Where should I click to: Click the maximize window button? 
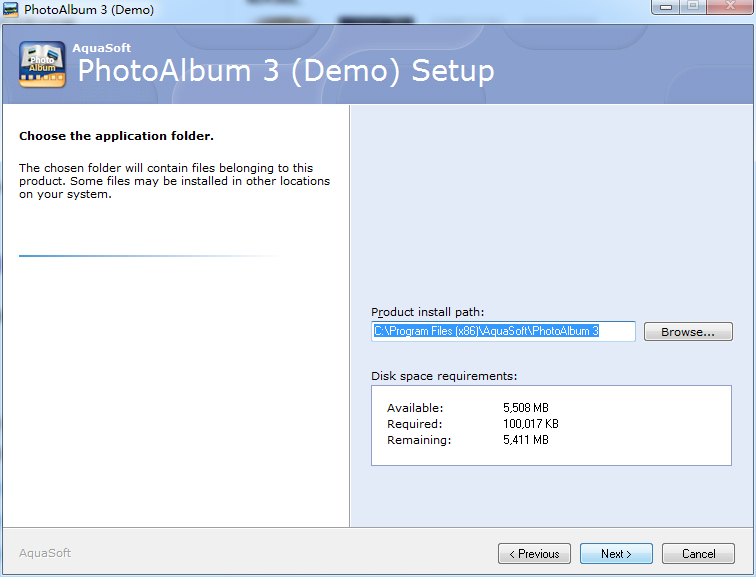(x=693, y=7)
